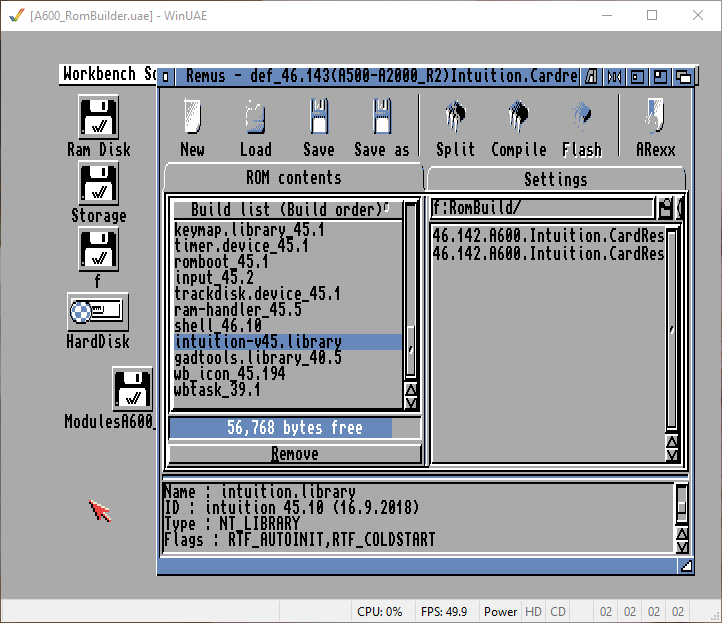Click the Workbench Screen title bar
Viewport: 722px width, 623px height.
[108, 74]
